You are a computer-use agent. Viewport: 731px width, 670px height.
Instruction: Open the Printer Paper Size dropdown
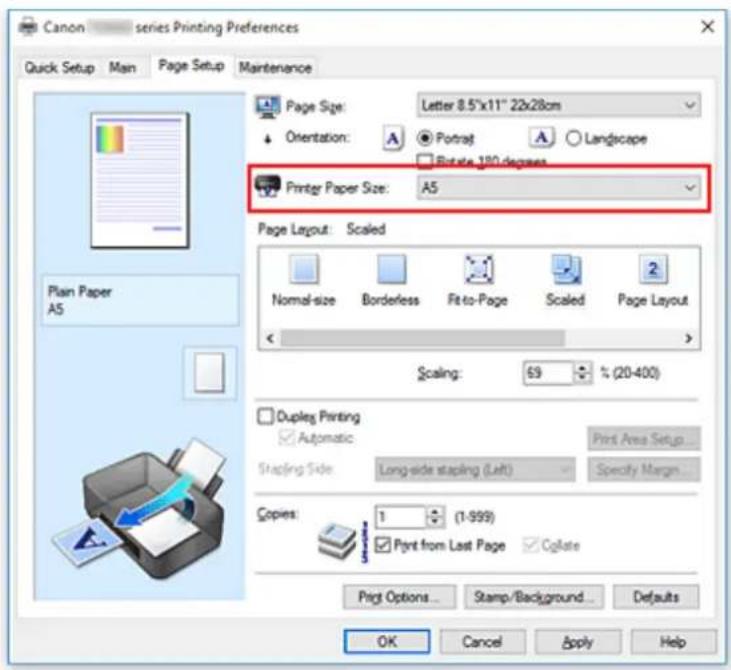click(x=559, y=188)
